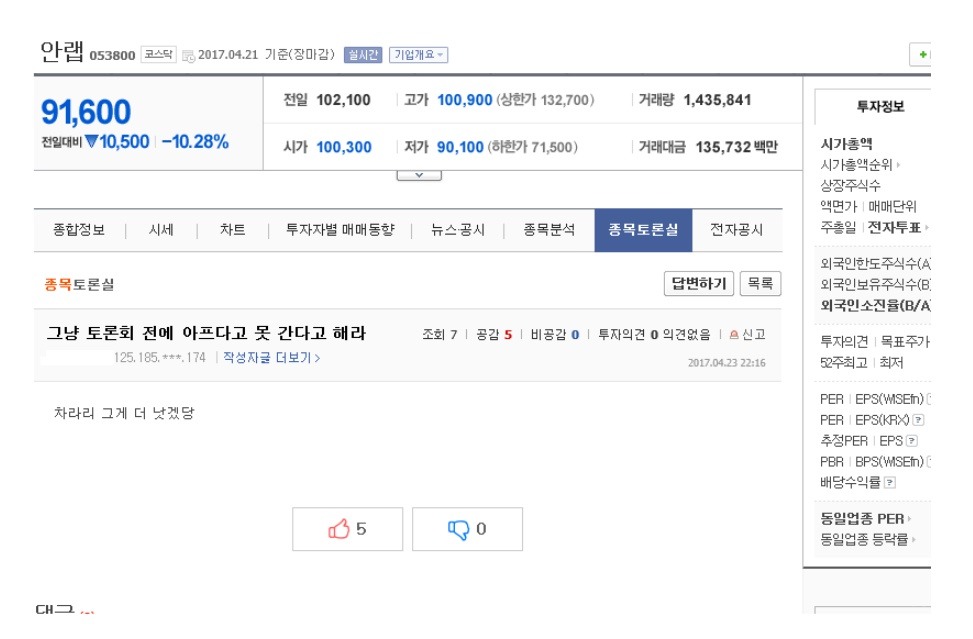Open the 차트 tab
This screenshot has height=639, width=973.
(x=233, y=230)
